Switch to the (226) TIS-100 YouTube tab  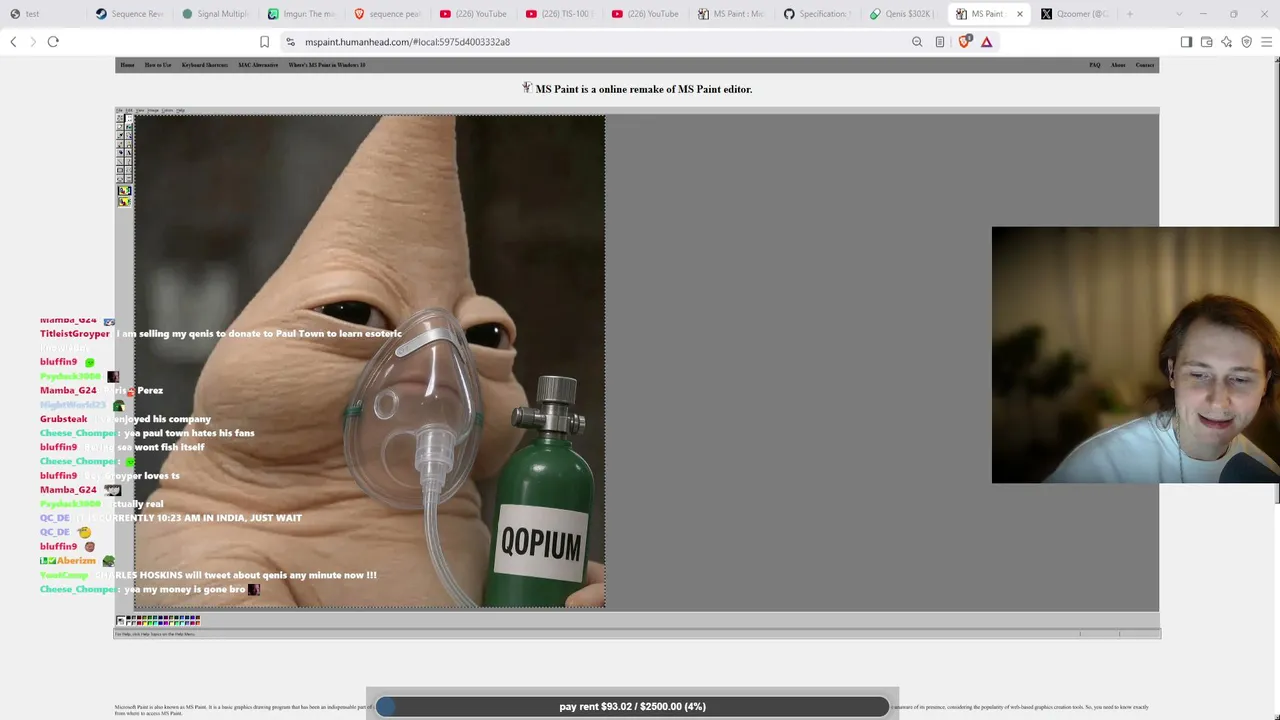click(560, 14)
